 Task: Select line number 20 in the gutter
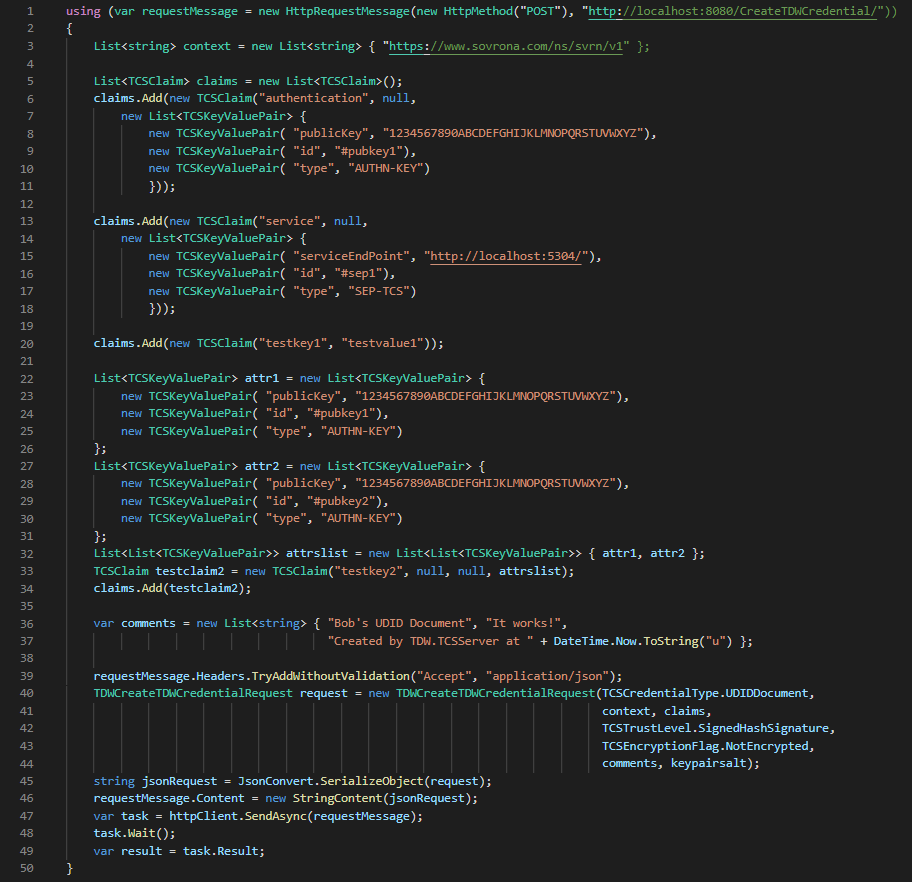(28, 343)
